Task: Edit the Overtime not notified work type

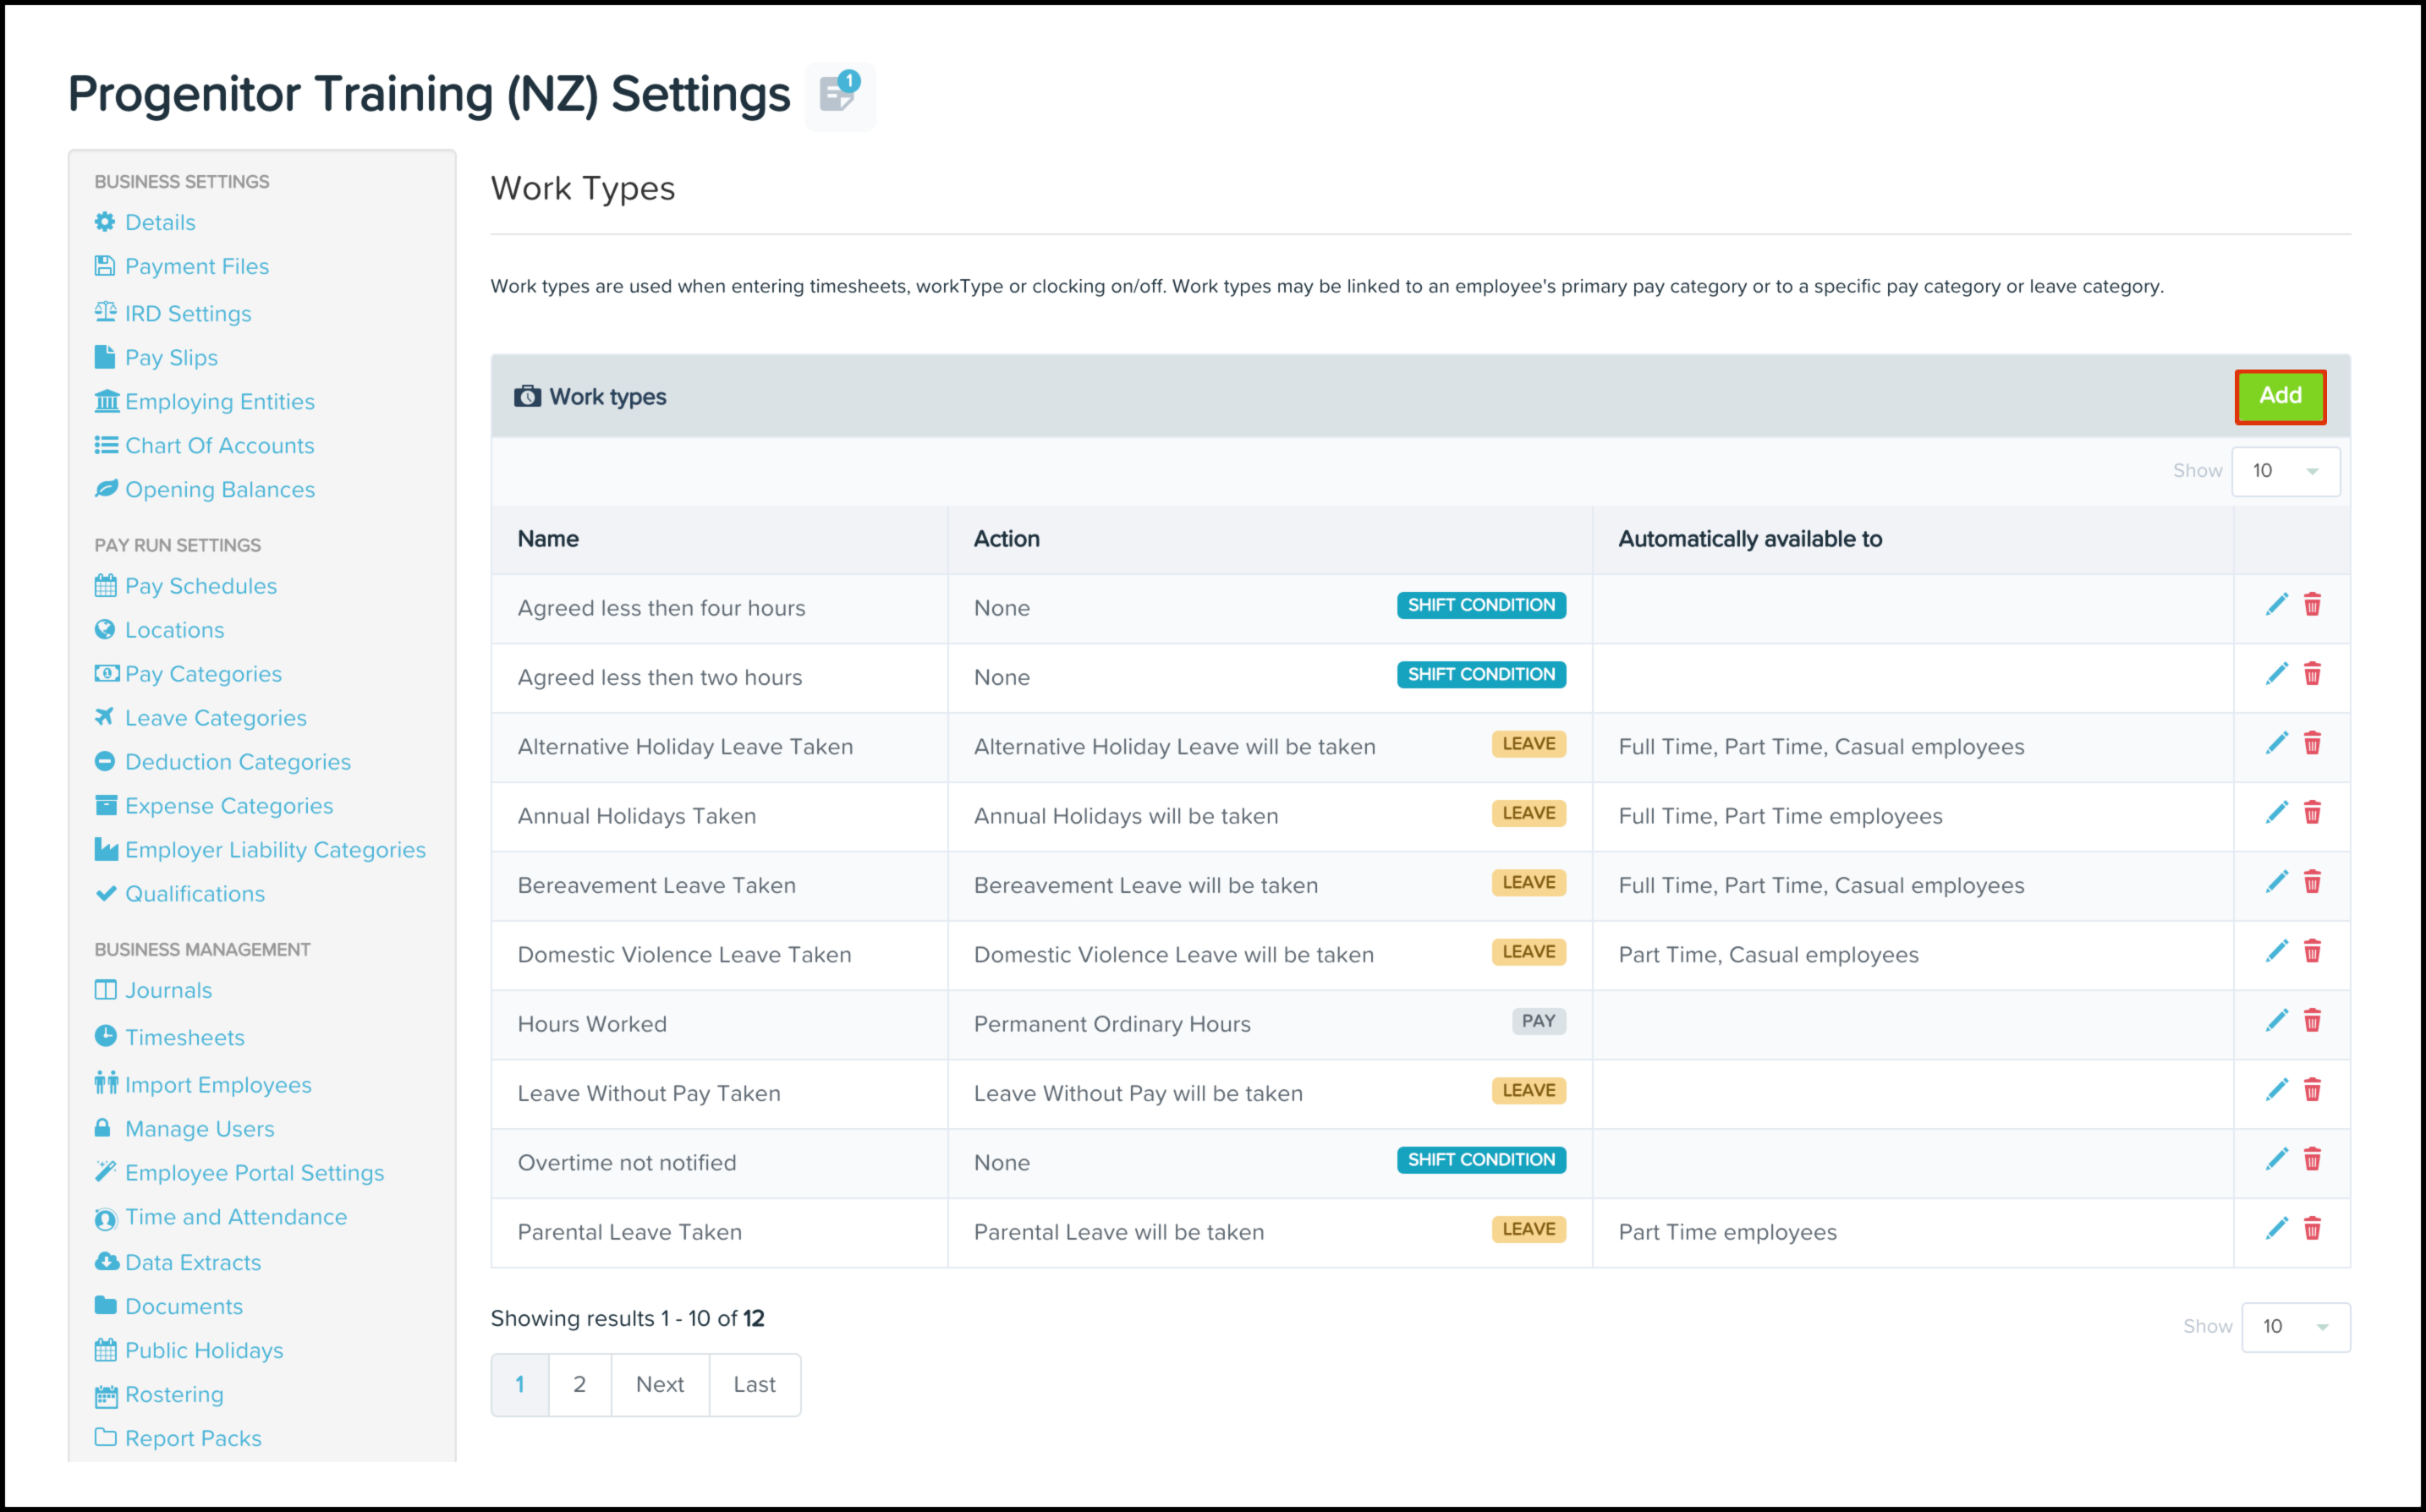Action: pos(2276,1160)
